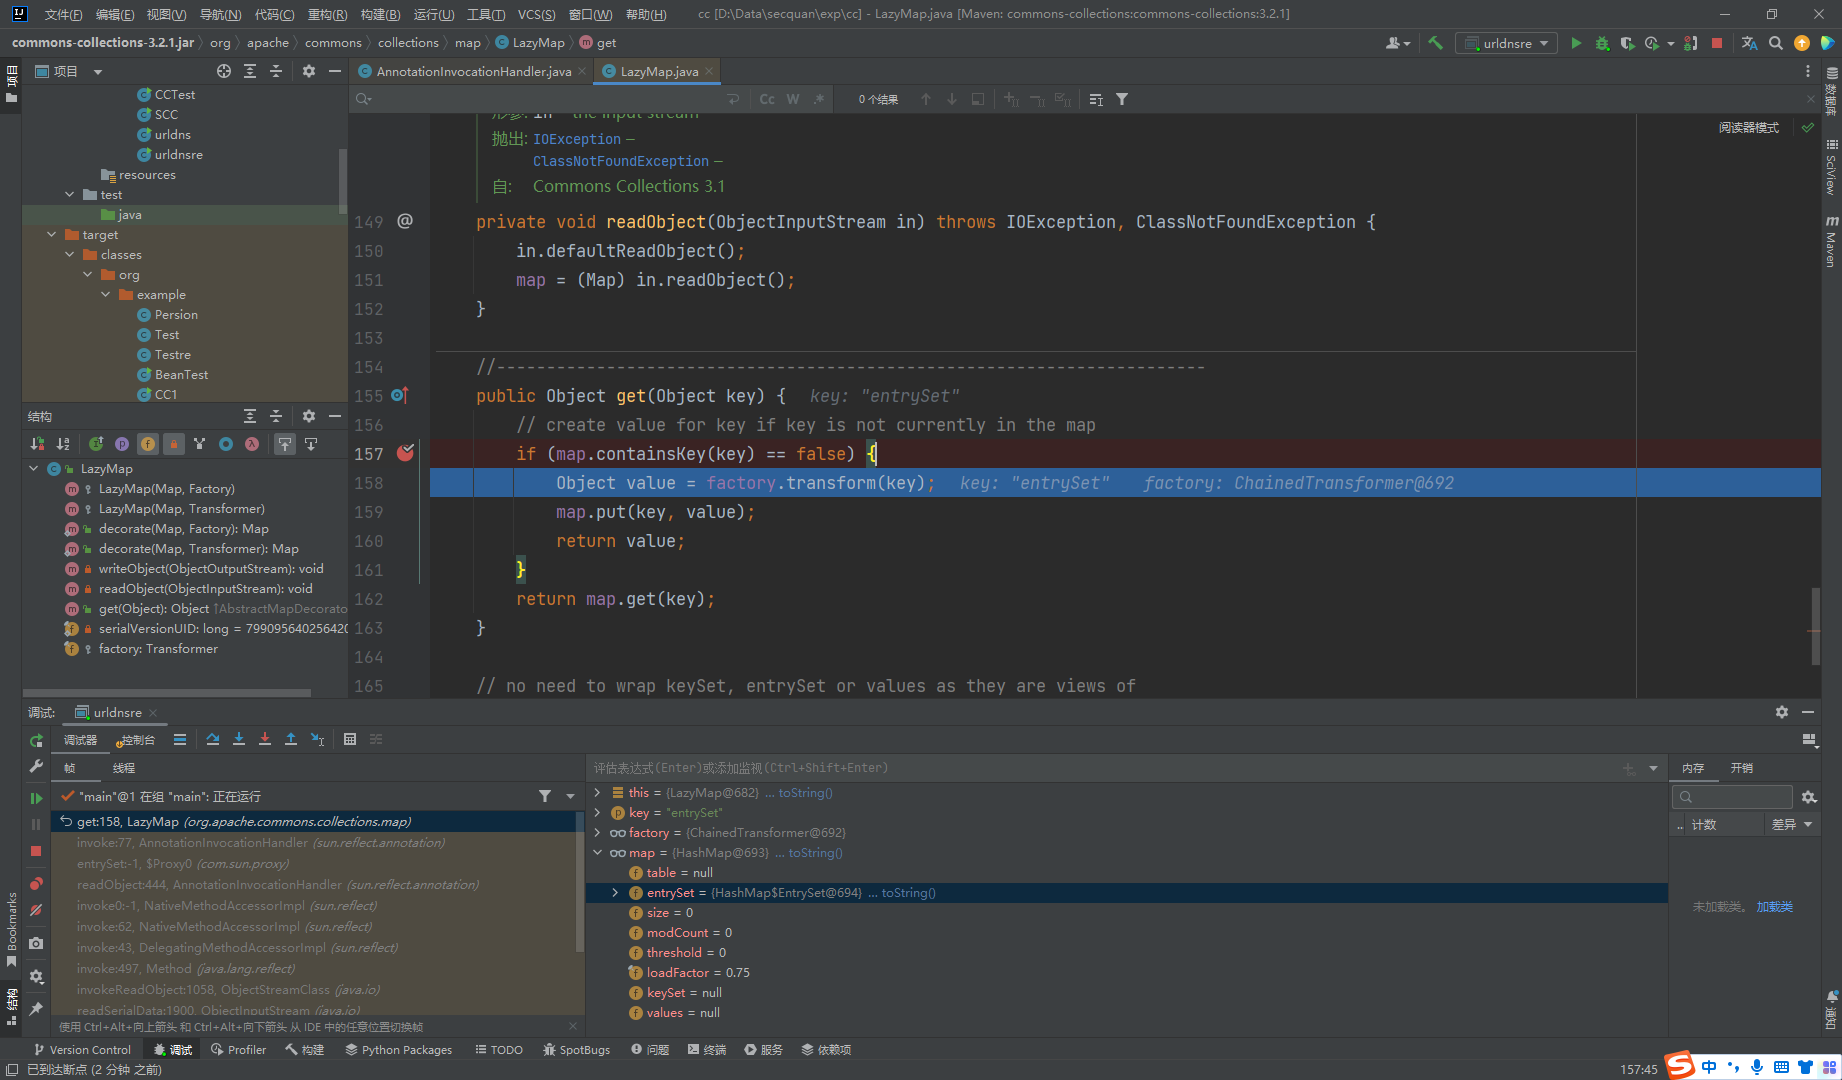
Task: Toggle show lambdas icon in Structure
Action: point(252,444)
